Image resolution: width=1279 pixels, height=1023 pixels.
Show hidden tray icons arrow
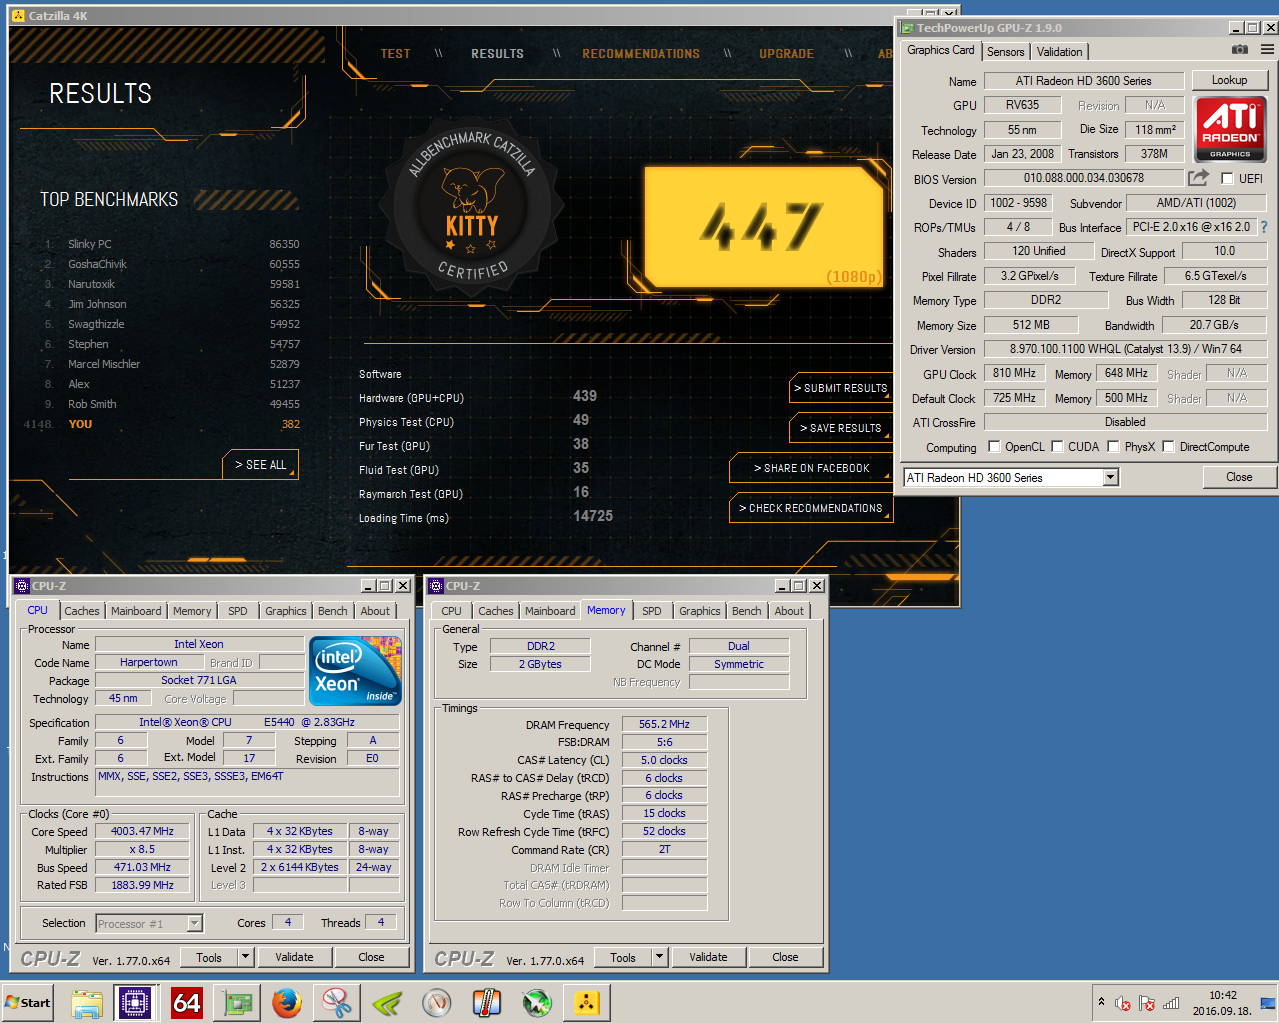pos(1101,1002)
